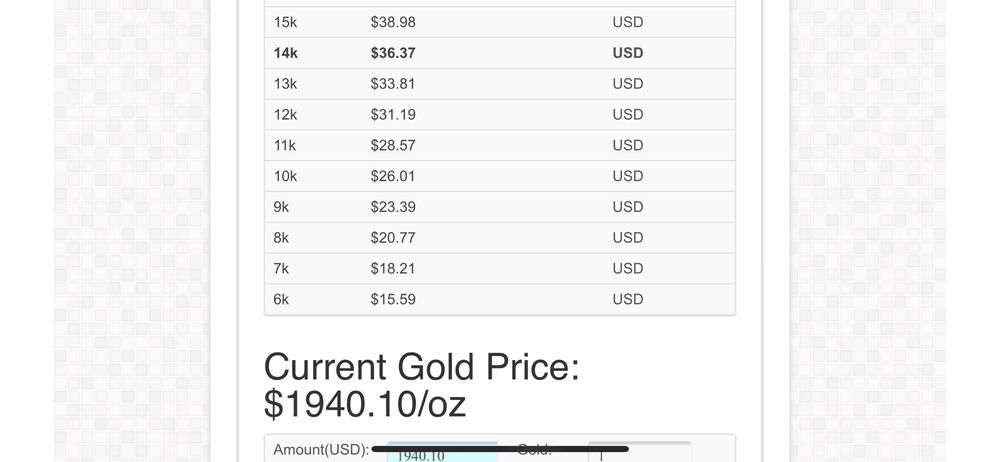Click the $38.98 price for 15k
1000x462 pixels.
tap(393, 22)
